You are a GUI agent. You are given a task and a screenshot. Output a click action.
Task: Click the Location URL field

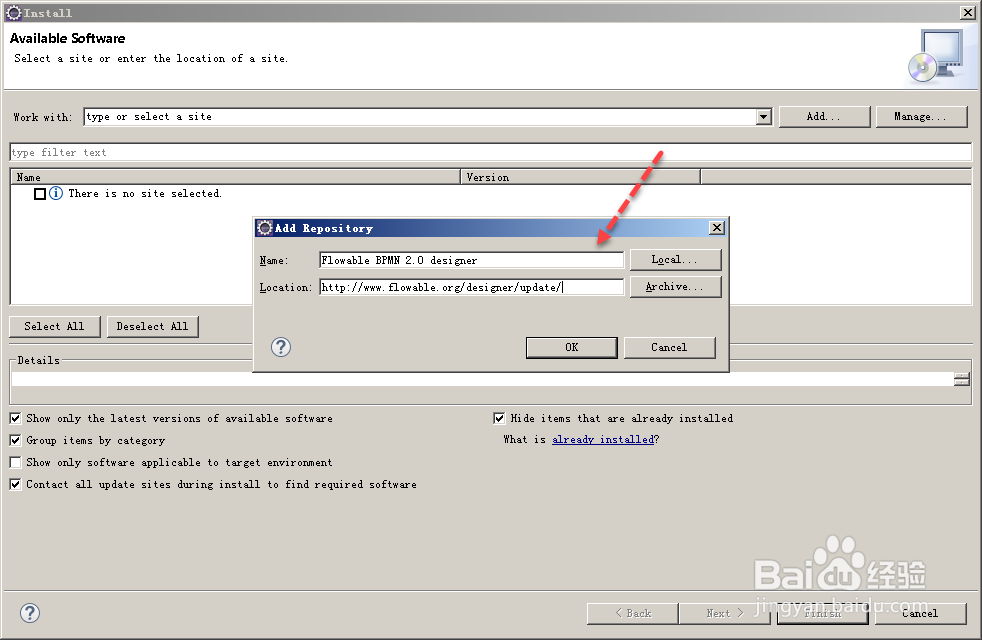(471, 287)
